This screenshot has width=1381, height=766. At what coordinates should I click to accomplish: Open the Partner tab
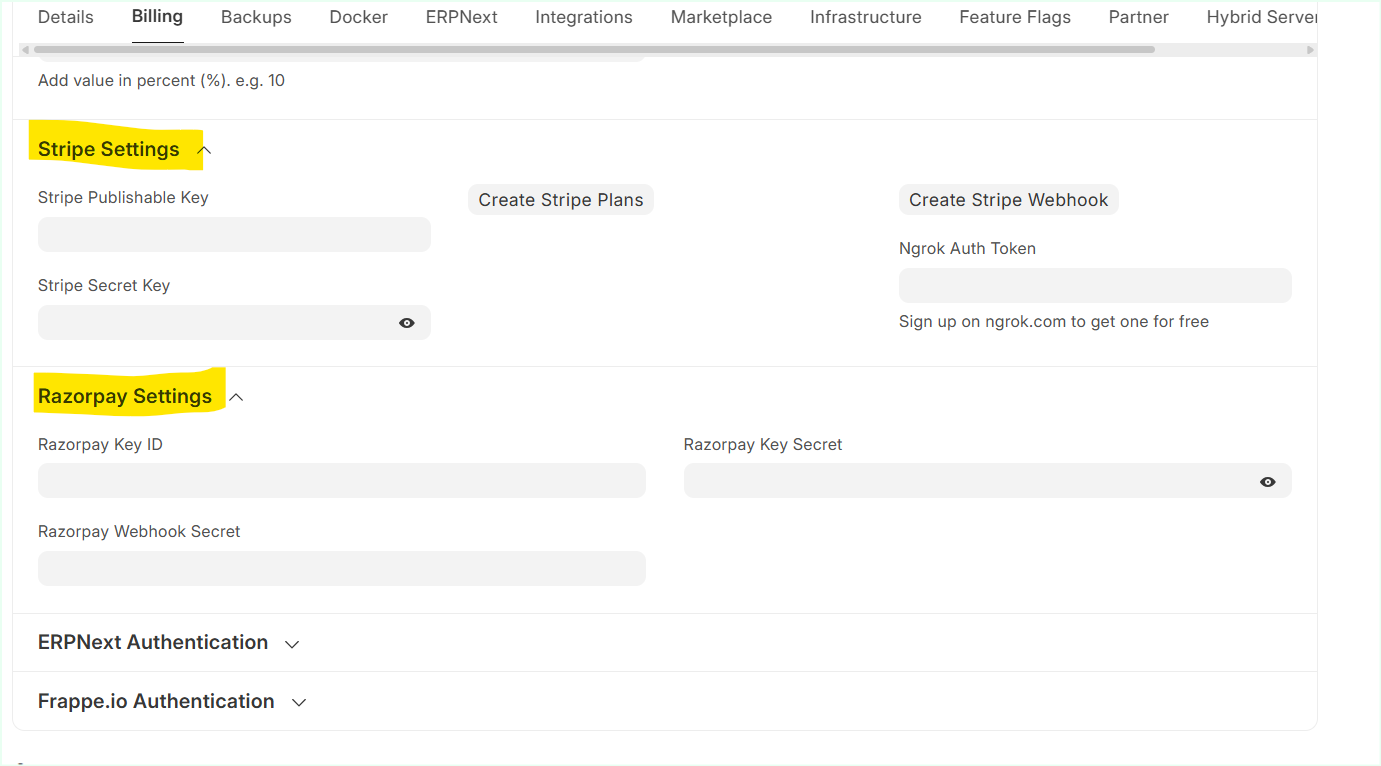[x=1139, y=17]
